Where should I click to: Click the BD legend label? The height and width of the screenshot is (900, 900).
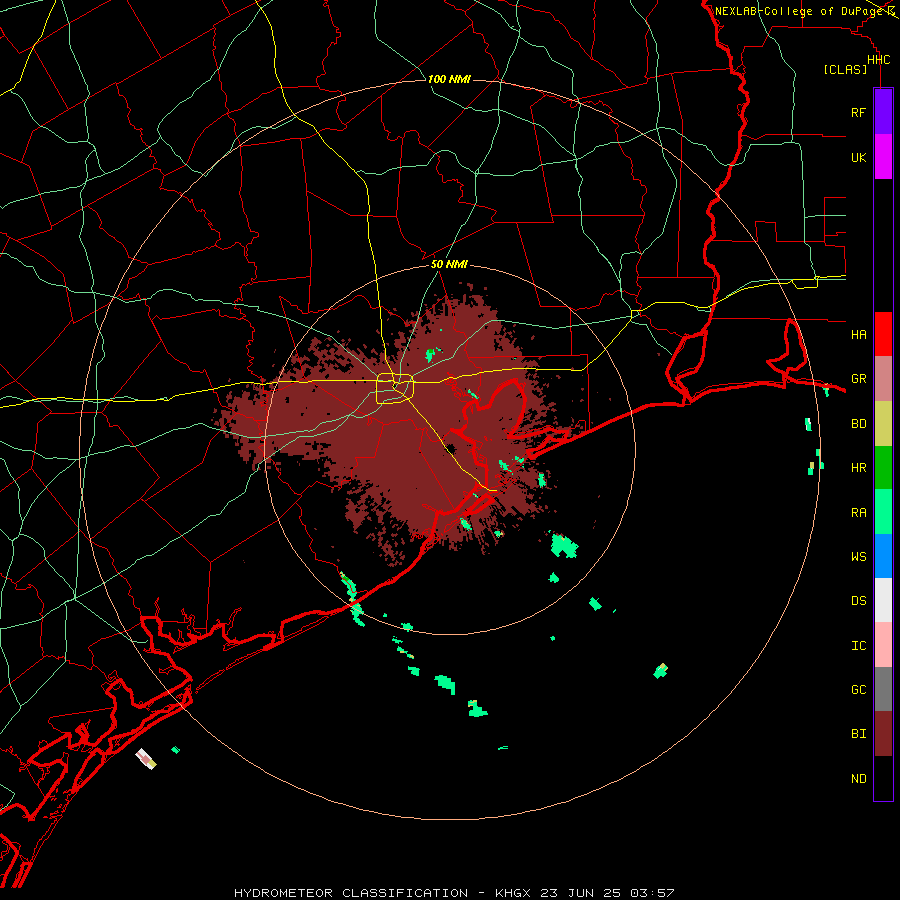(x=858, y=424)
